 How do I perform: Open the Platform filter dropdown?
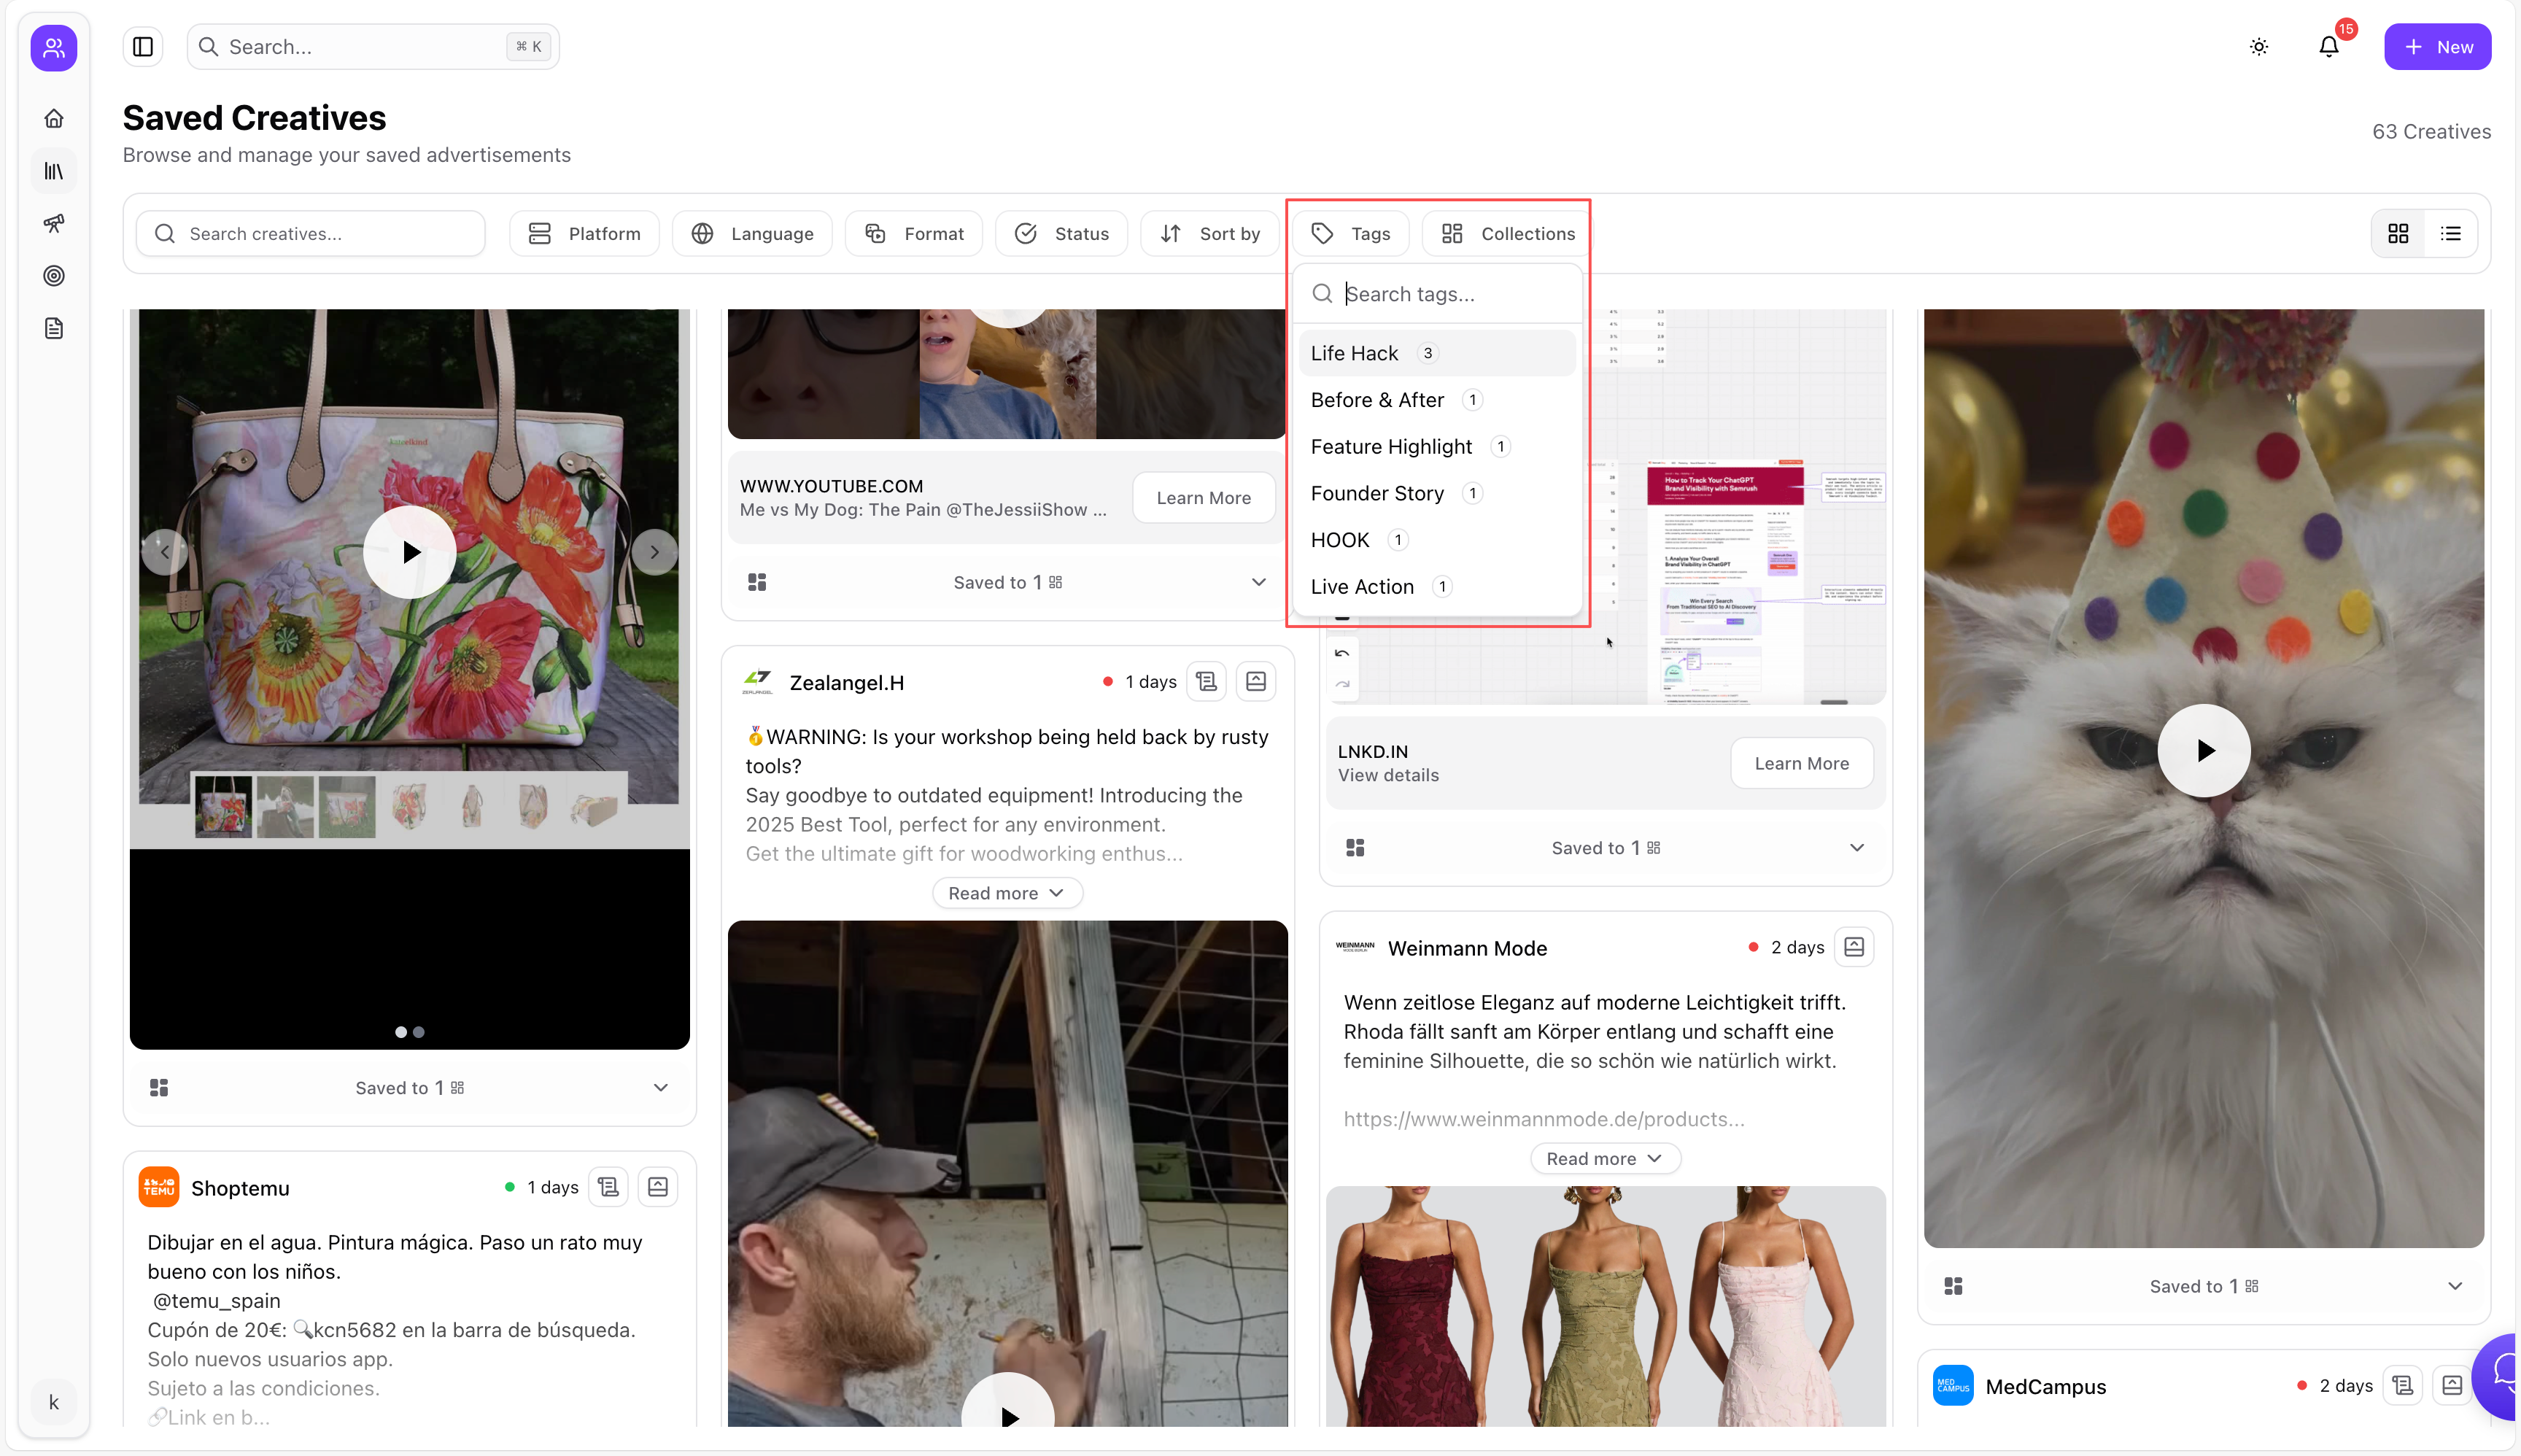point(584,234)
